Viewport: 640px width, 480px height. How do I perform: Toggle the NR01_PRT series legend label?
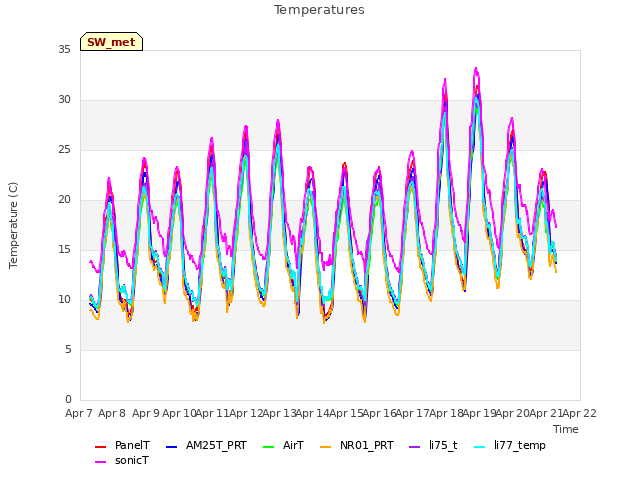pyautogui.click(x=367, y=445)
